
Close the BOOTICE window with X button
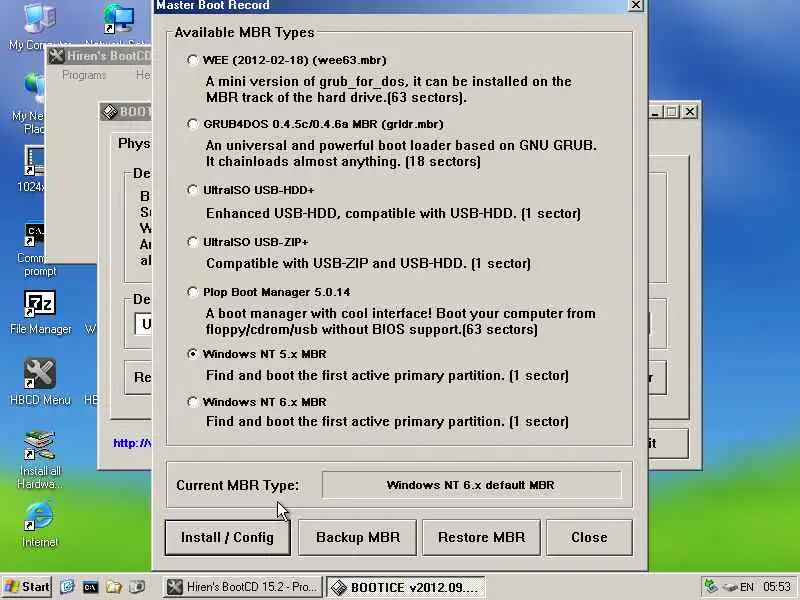[x=689, y=111]
